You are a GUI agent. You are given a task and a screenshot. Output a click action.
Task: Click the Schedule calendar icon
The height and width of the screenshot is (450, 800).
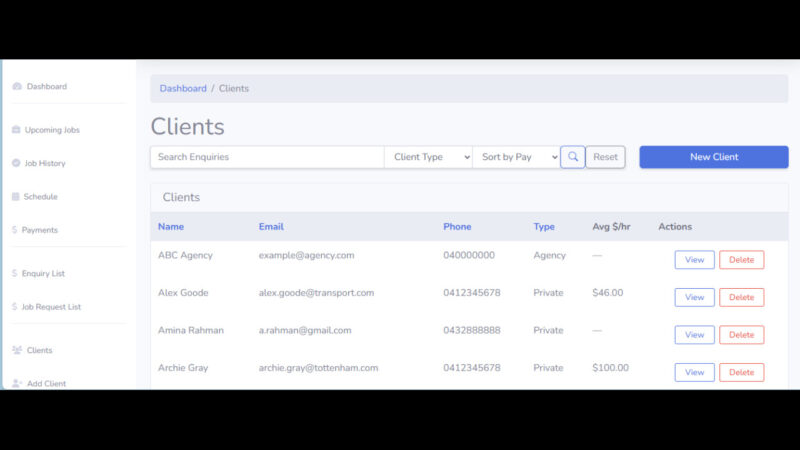16,197
